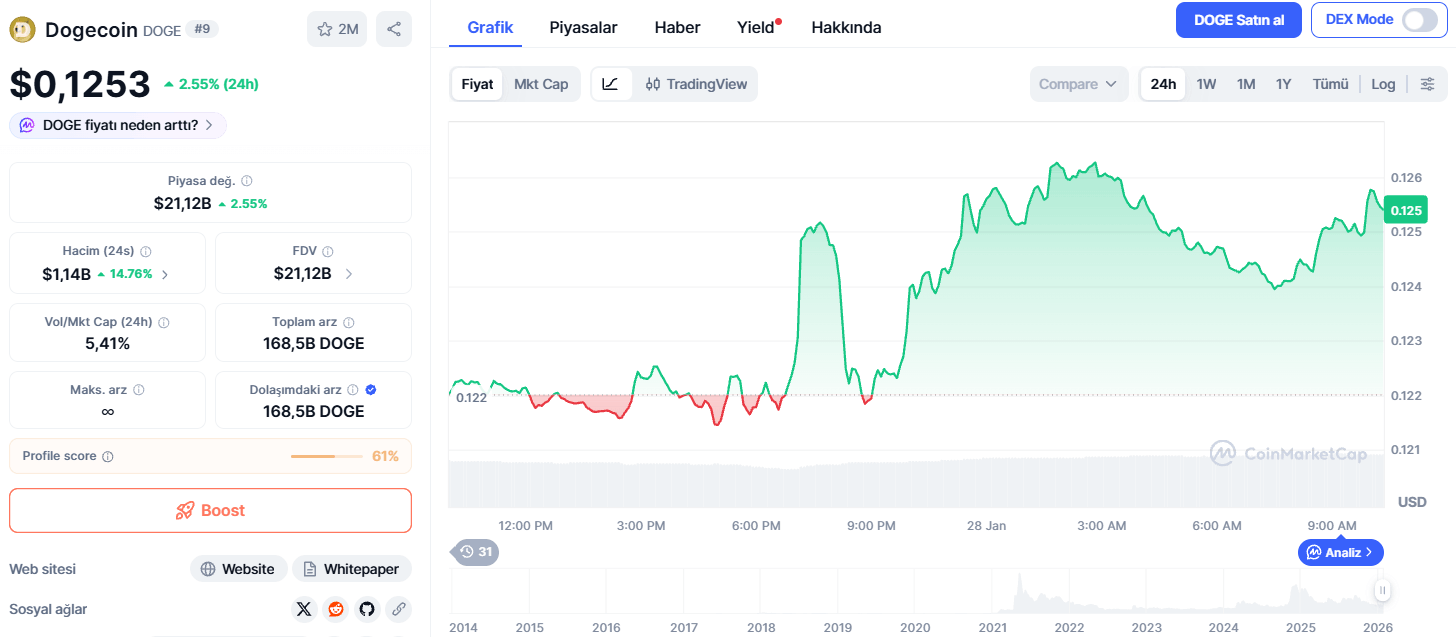The image size is (1456, 637).
Task: Open the Analiz panel button
Action: click(1341, 552)
